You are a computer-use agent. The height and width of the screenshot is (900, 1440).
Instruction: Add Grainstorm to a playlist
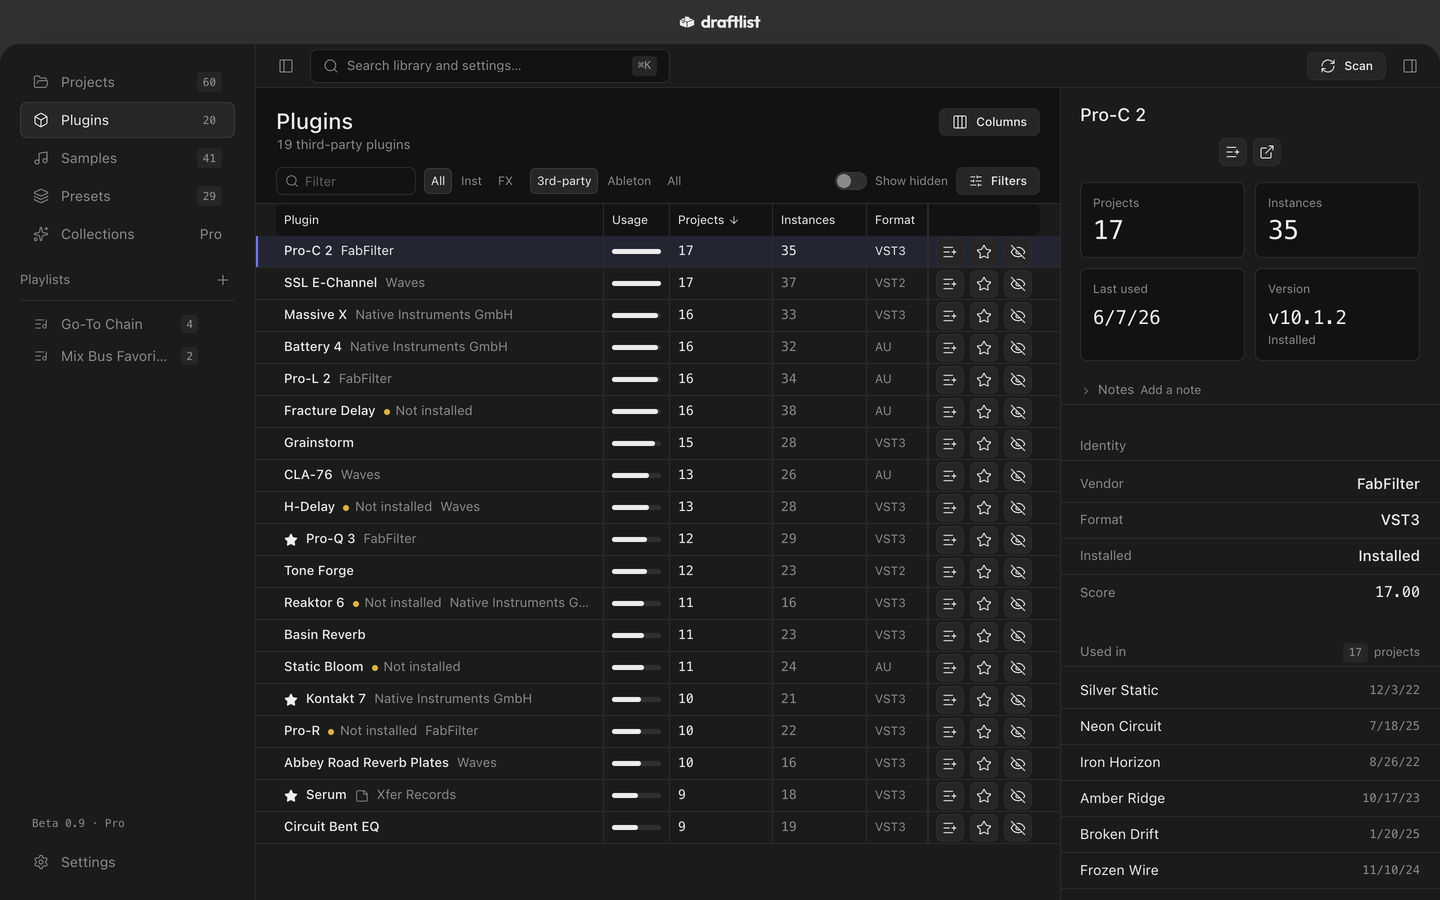point(950,444)
